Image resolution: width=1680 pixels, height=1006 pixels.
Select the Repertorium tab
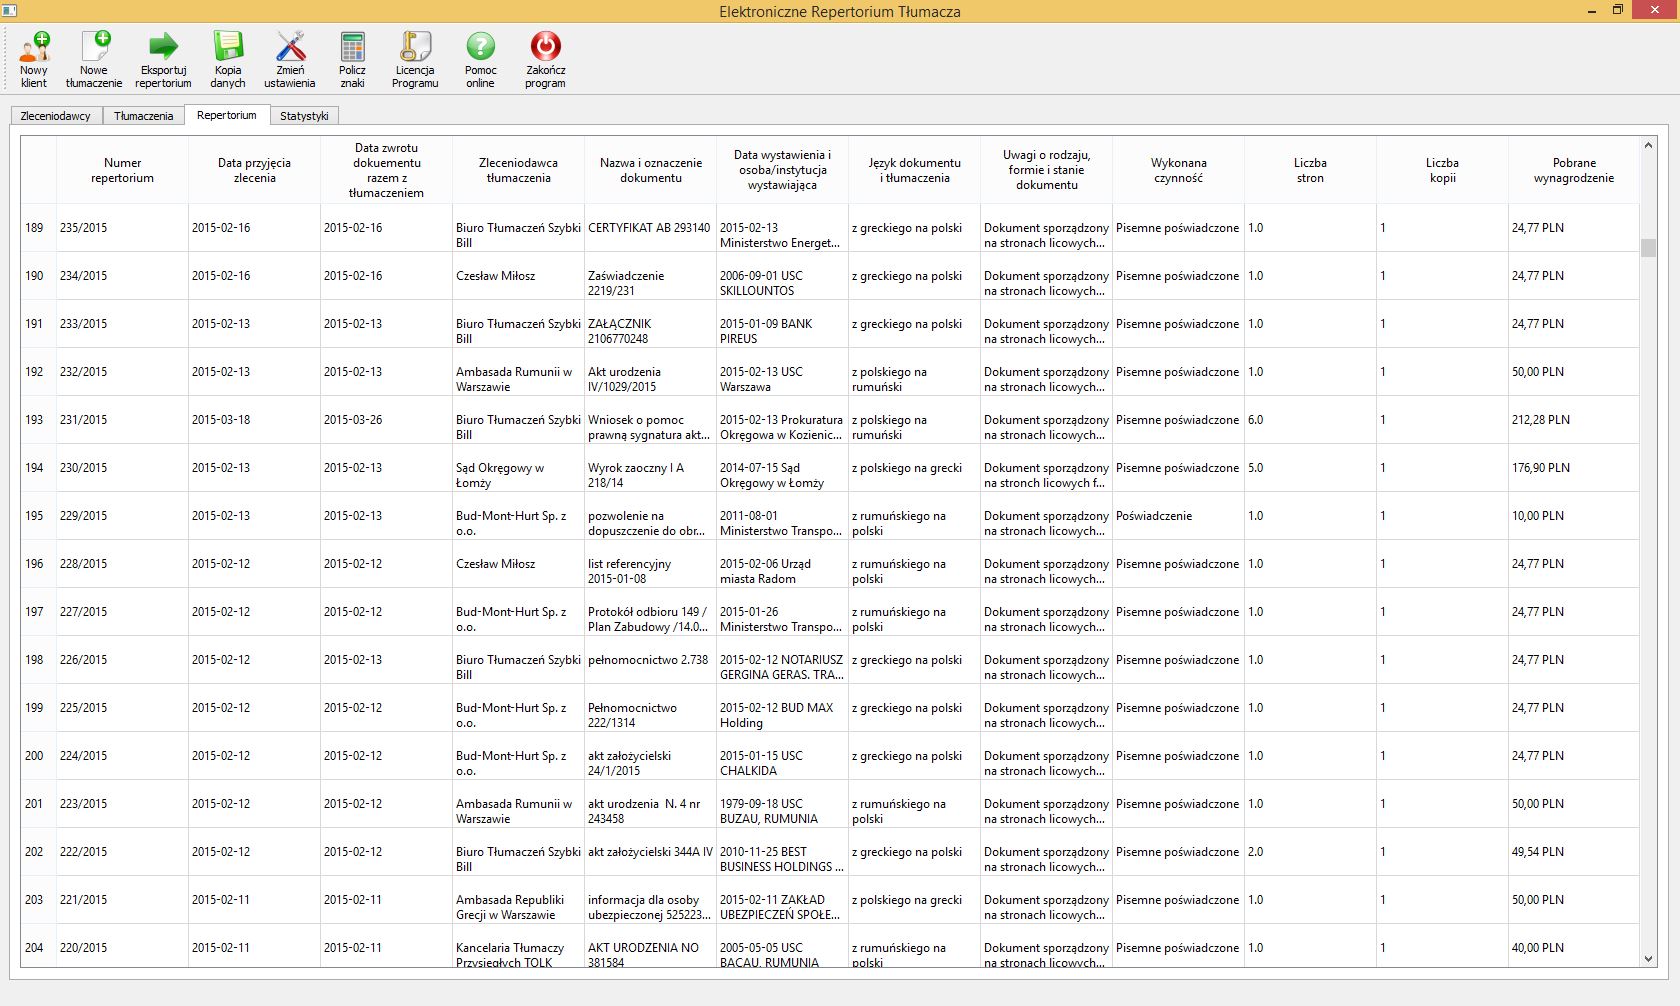click(x=227, y=115)
